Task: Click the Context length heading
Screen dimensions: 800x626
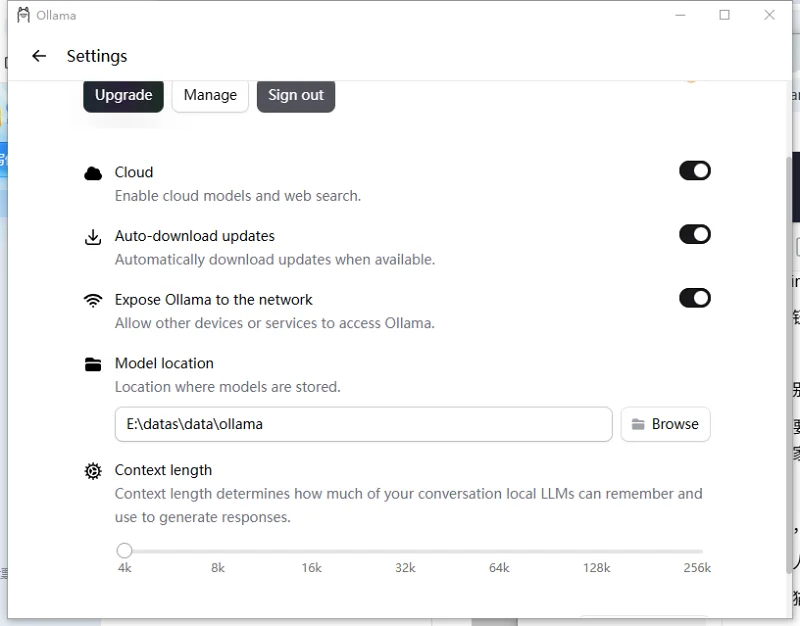Action: pos(163,470)
